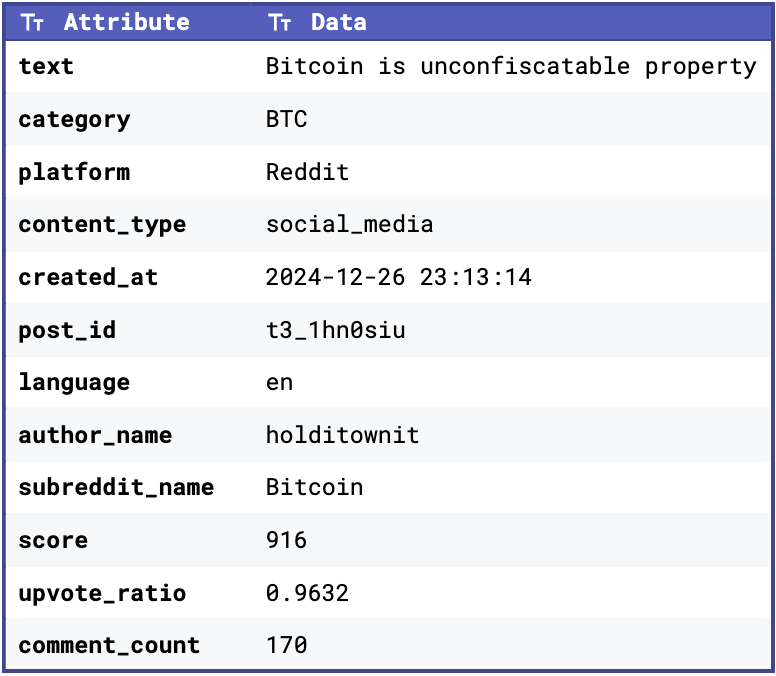Select the subreddit_name value Bitcoin
This screenshot has width=776, height=676.
314,487
